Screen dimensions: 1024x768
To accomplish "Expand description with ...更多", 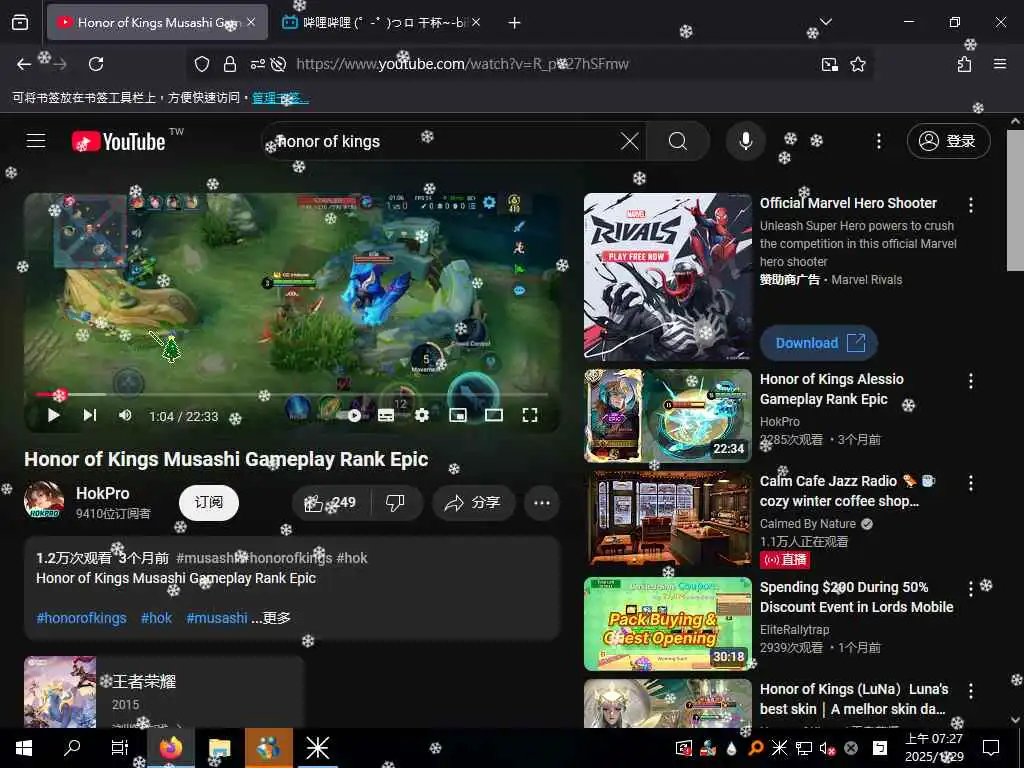I will pos(271,618).
